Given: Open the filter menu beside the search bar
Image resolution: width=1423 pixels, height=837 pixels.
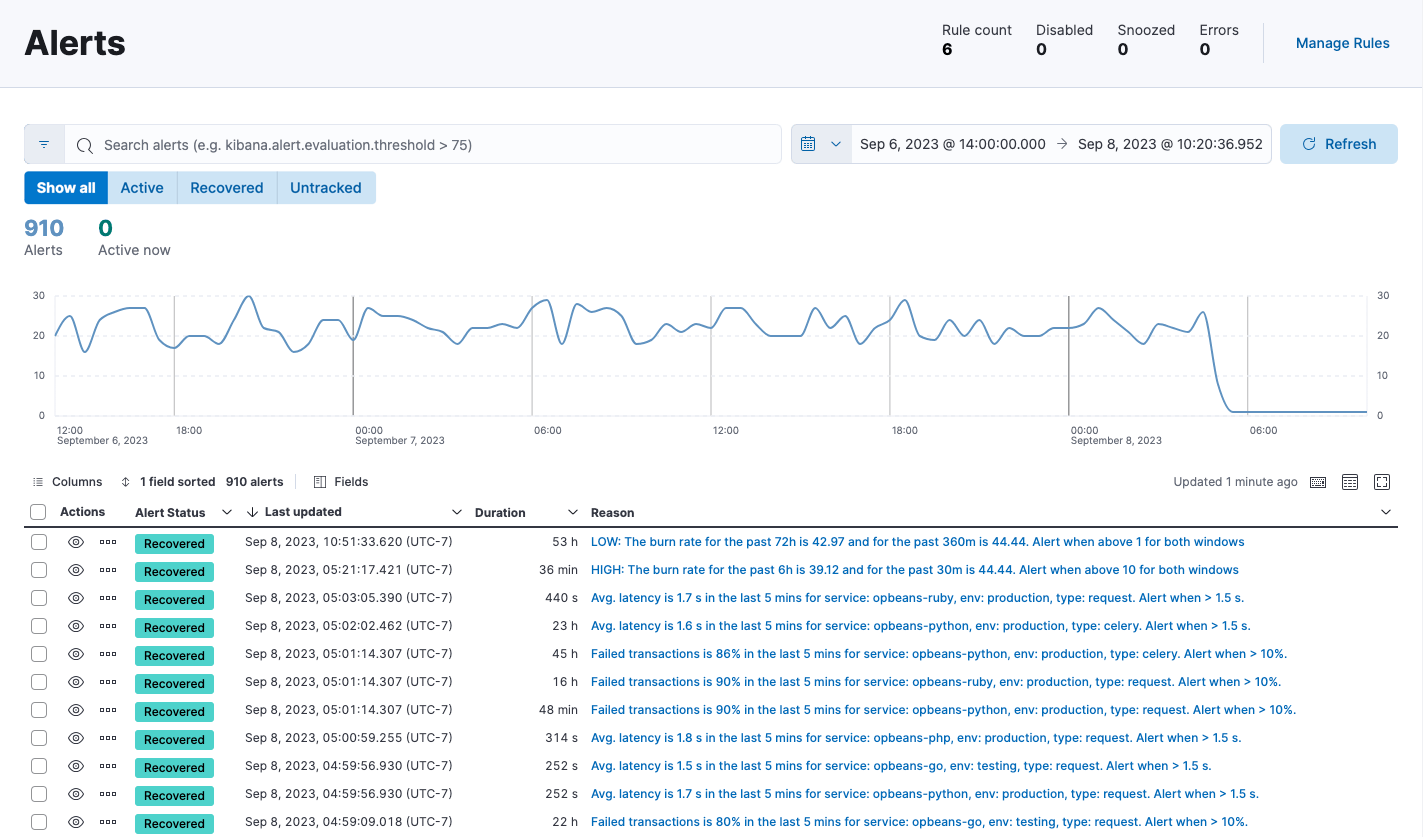Looking at the screenshot, I should click(x=44, y=144).
